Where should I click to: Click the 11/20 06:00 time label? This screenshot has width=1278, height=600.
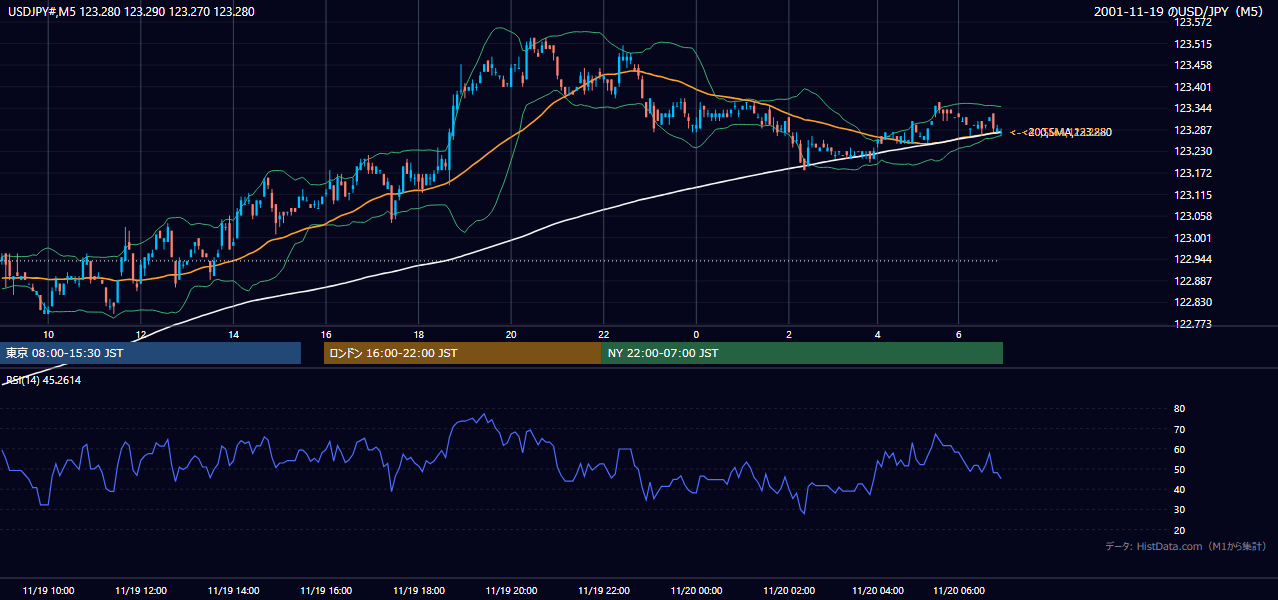(x=958, y=590)
